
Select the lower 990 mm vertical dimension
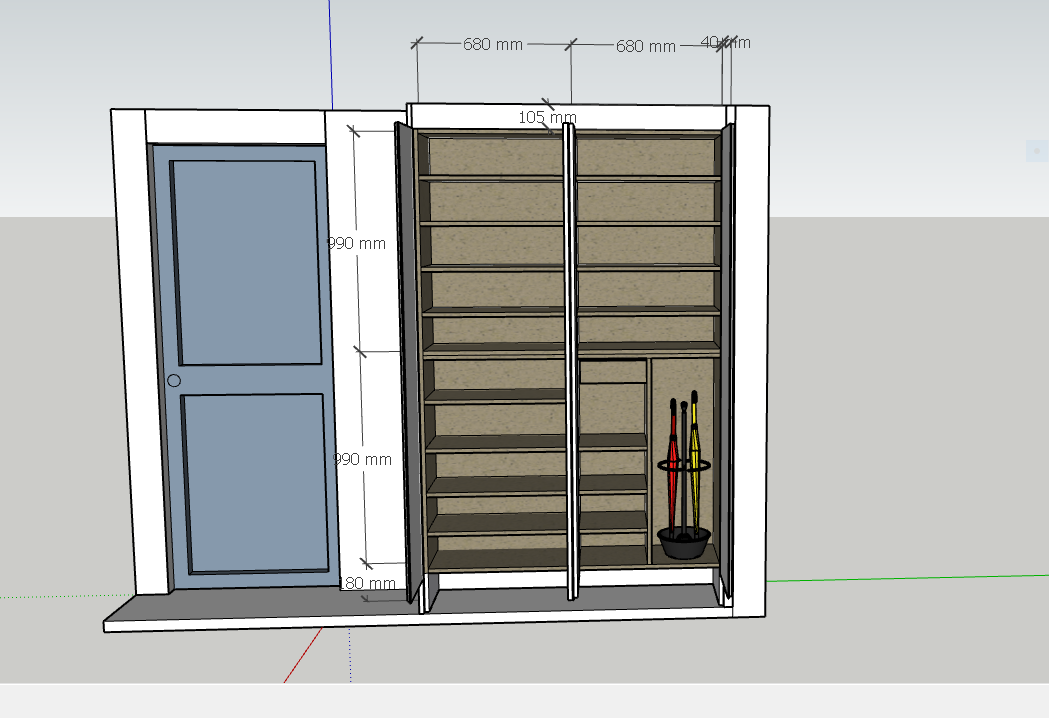pyautogui.click(x=362, y=460)
